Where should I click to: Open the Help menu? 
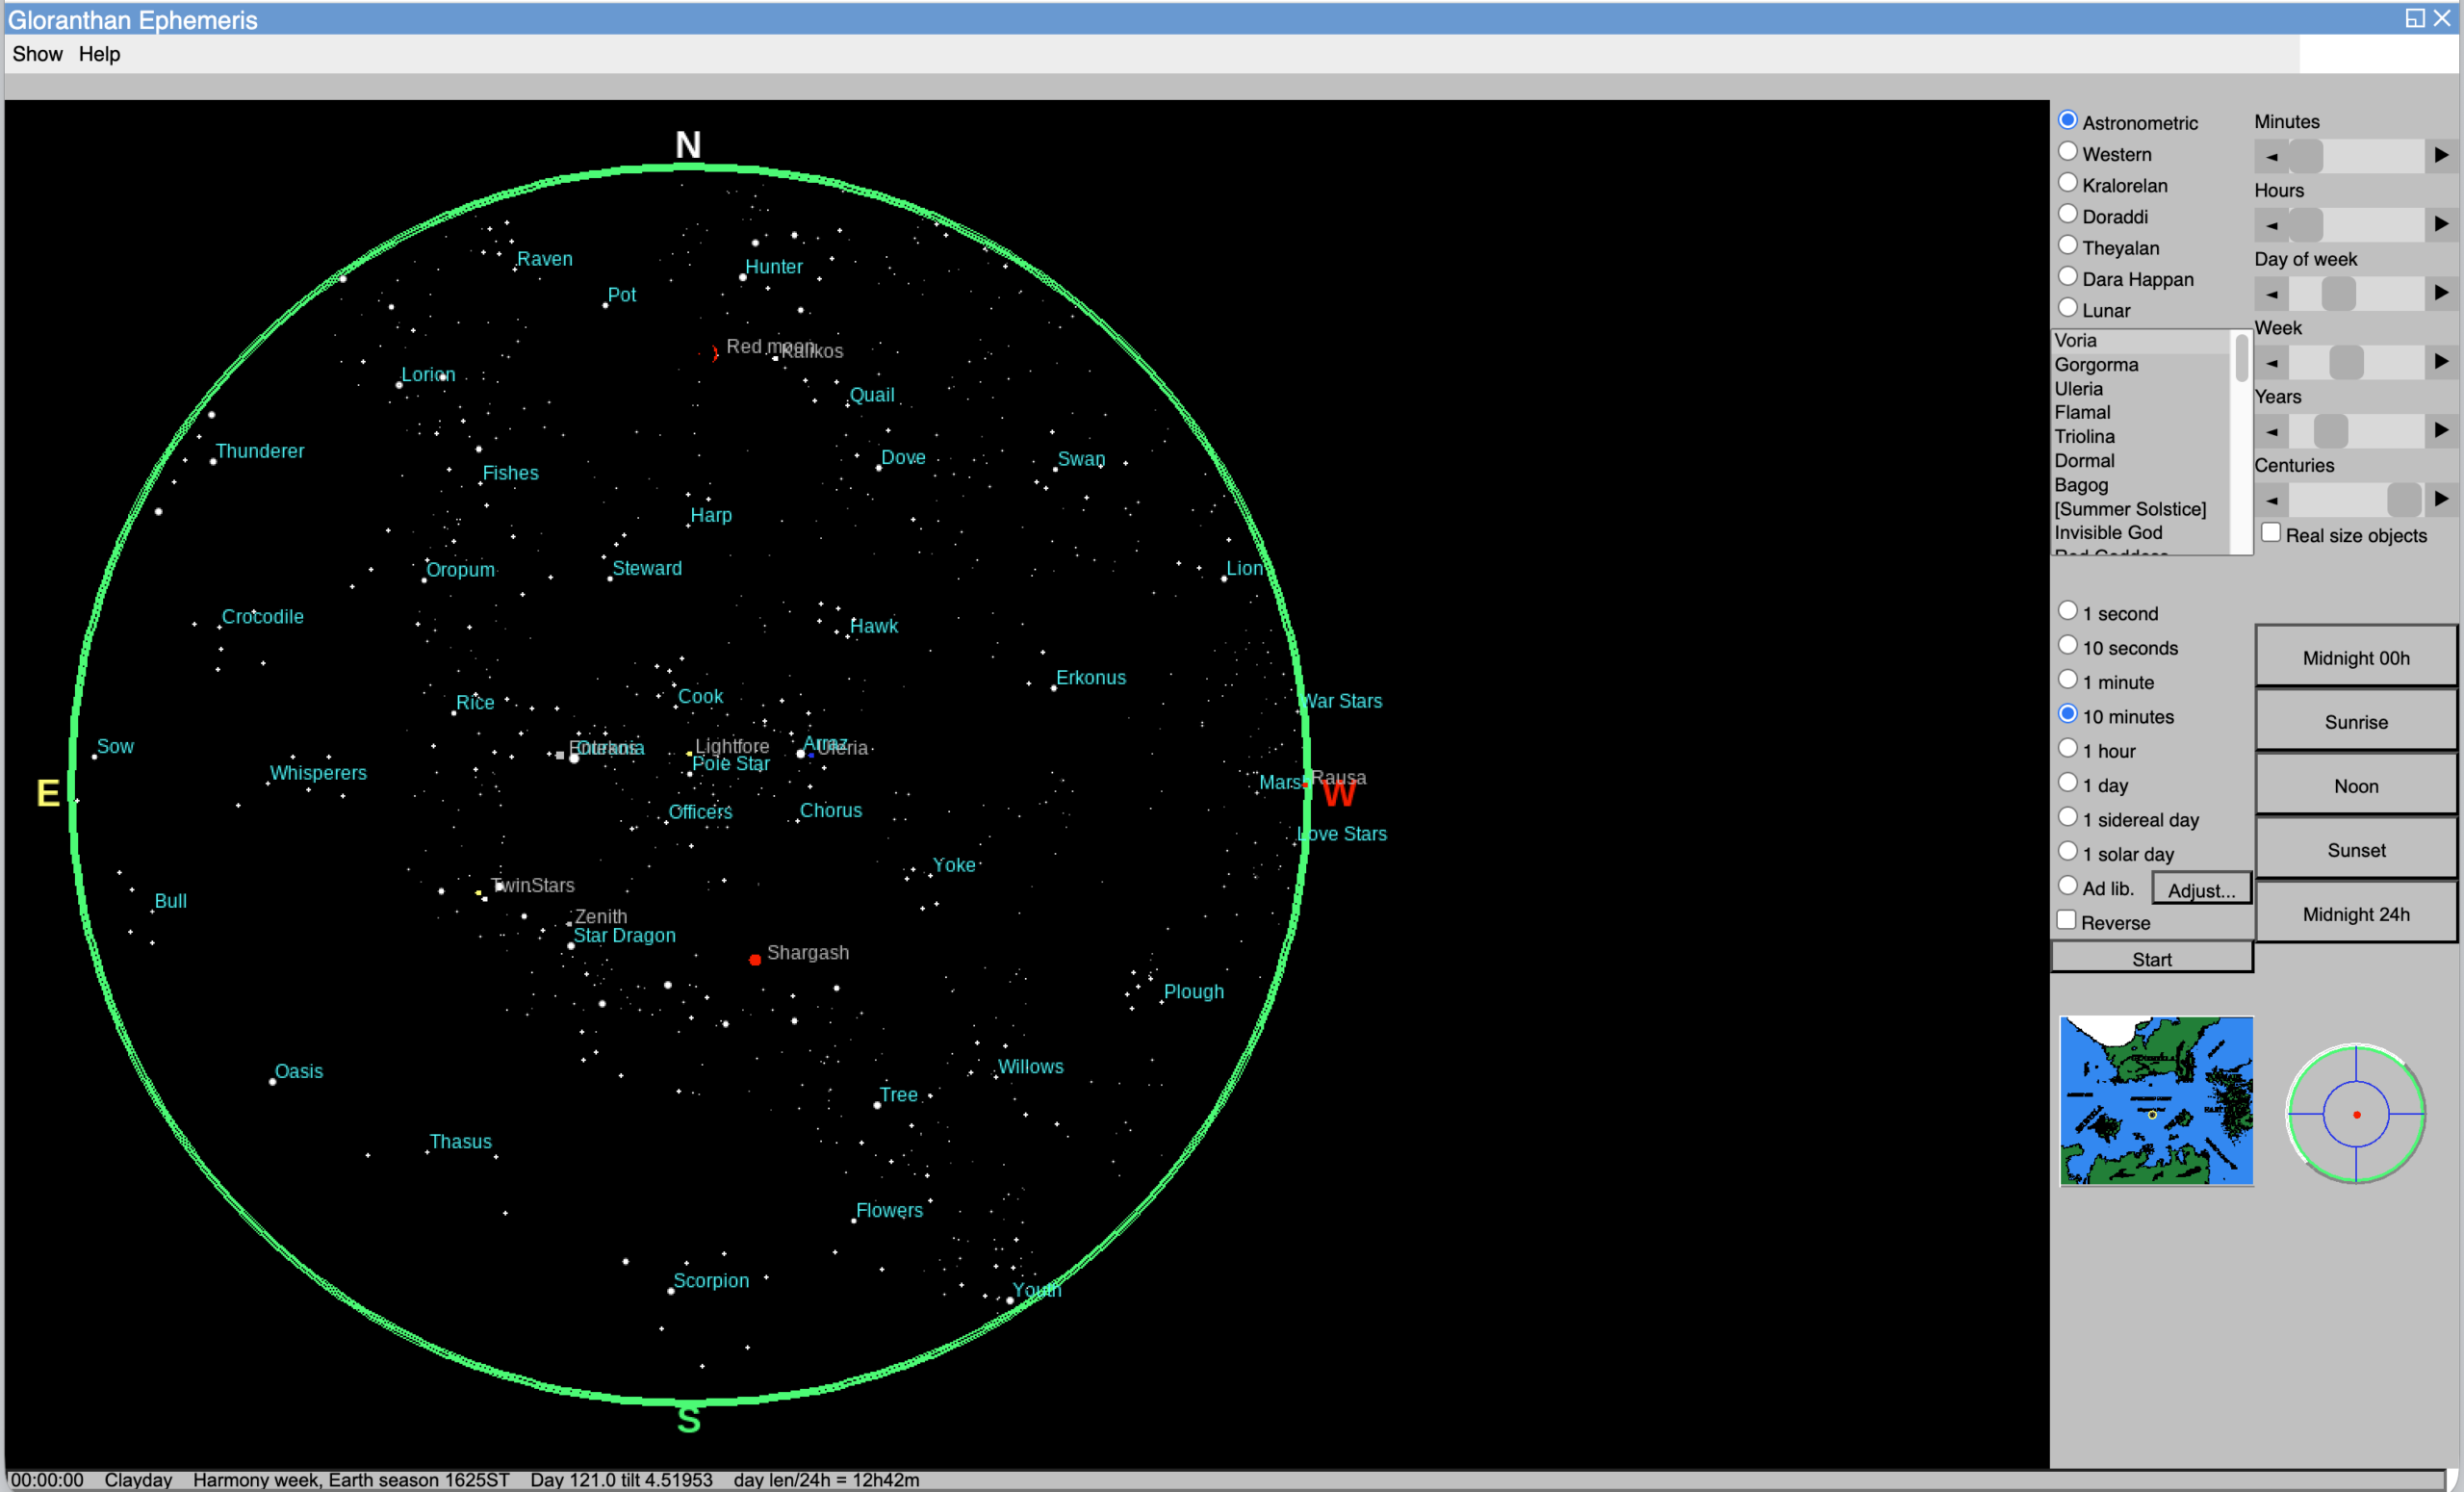pyautogui.click(x=99, y=54)
